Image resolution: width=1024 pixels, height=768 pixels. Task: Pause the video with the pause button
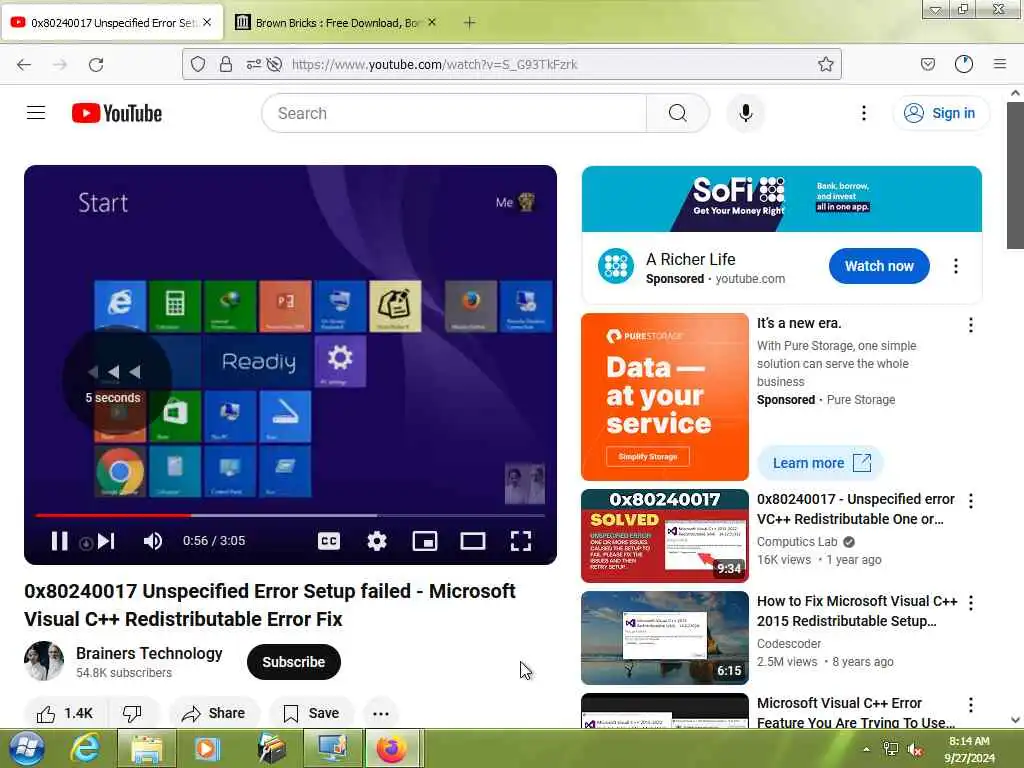[x=59, y=541]
